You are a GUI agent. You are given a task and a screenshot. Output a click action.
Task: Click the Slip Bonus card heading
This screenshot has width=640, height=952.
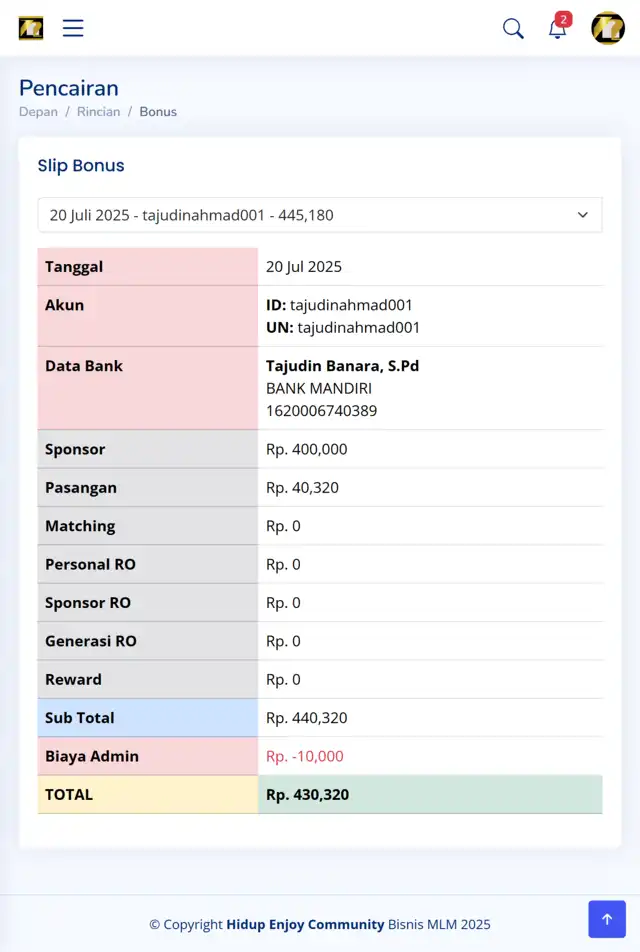(x=81, y=165)
